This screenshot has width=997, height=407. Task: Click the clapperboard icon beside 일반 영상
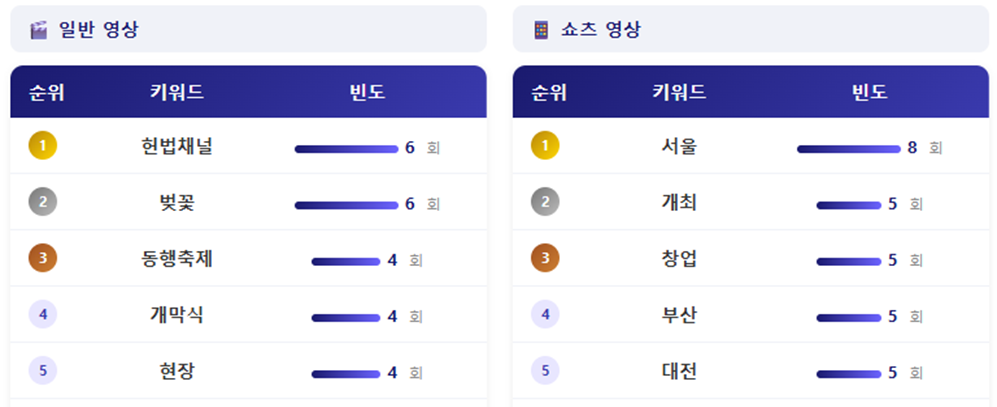(x=39, y=30)
